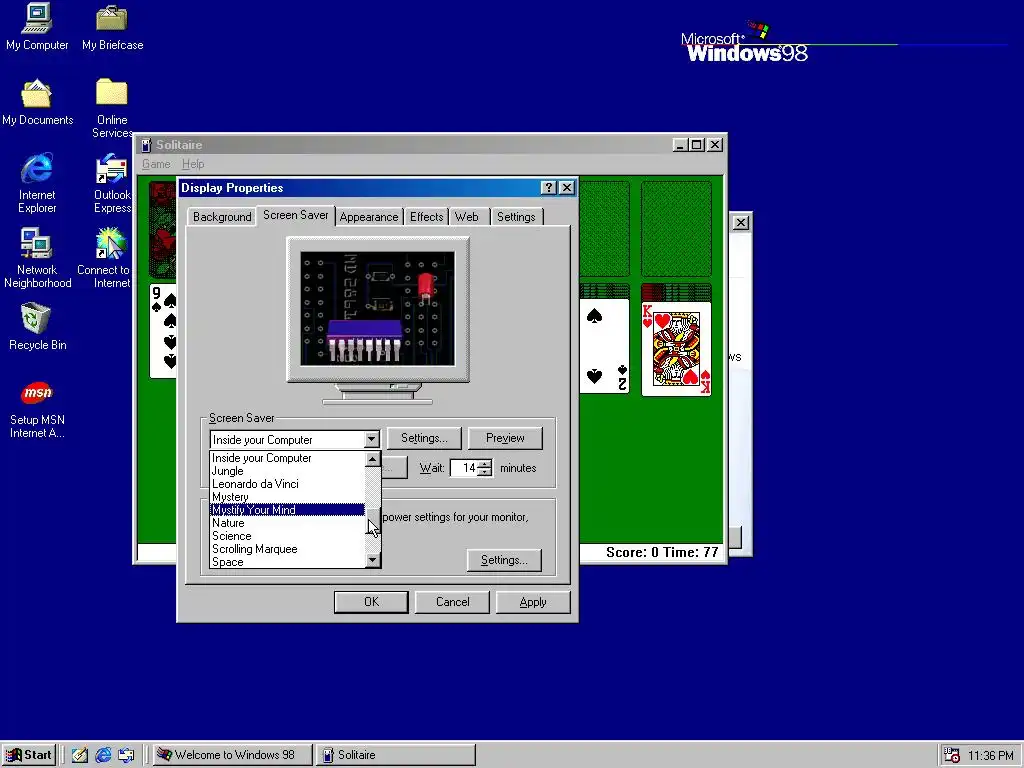
Task: Choose Nature screen saver option
Action: [287, 523]
